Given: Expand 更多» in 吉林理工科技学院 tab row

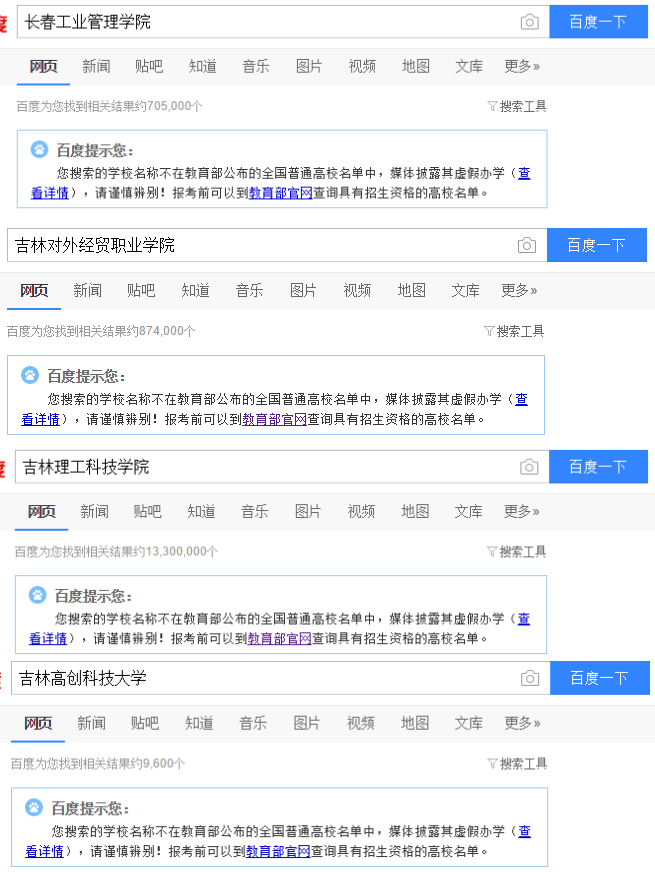Looking at the screenshot, I should tap(521, 511).
